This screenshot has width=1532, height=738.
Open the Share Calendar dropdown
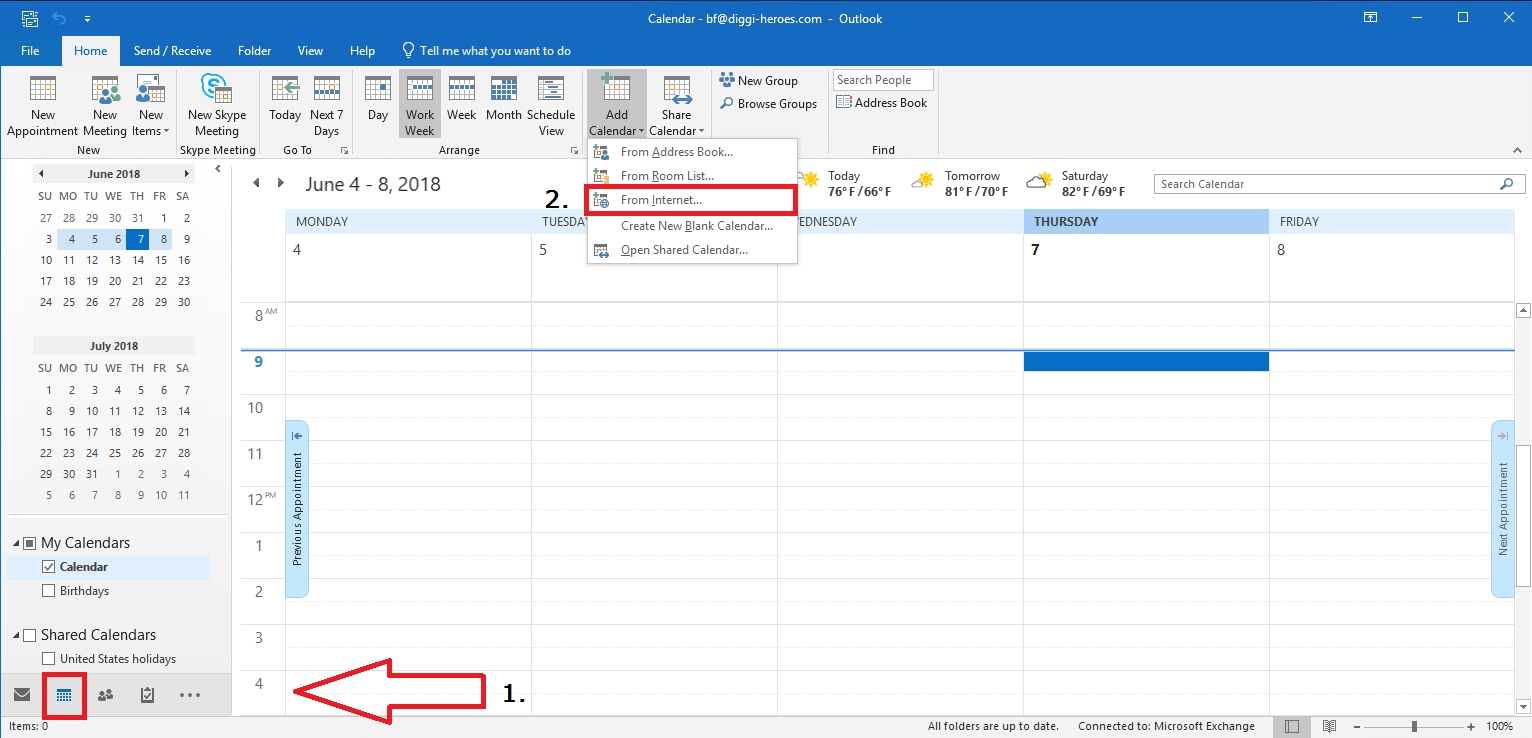click(677, 106)
